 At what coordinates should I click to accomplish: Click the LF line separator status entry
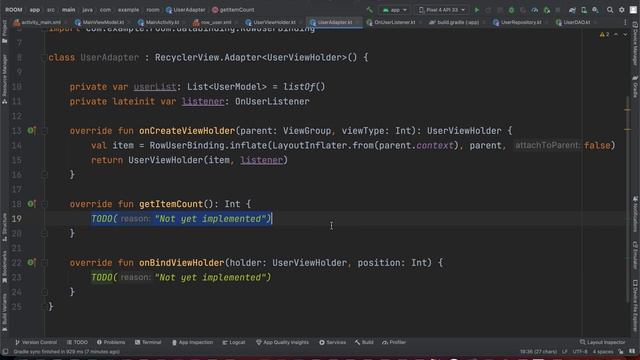tap(564, 352)
